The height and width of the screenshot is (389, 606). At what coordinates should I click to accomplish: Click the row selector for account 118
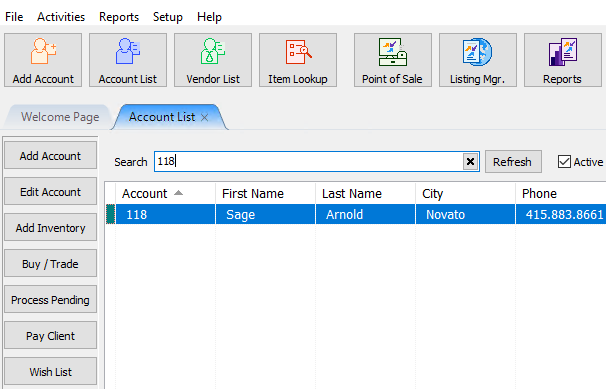coord(111,214)
